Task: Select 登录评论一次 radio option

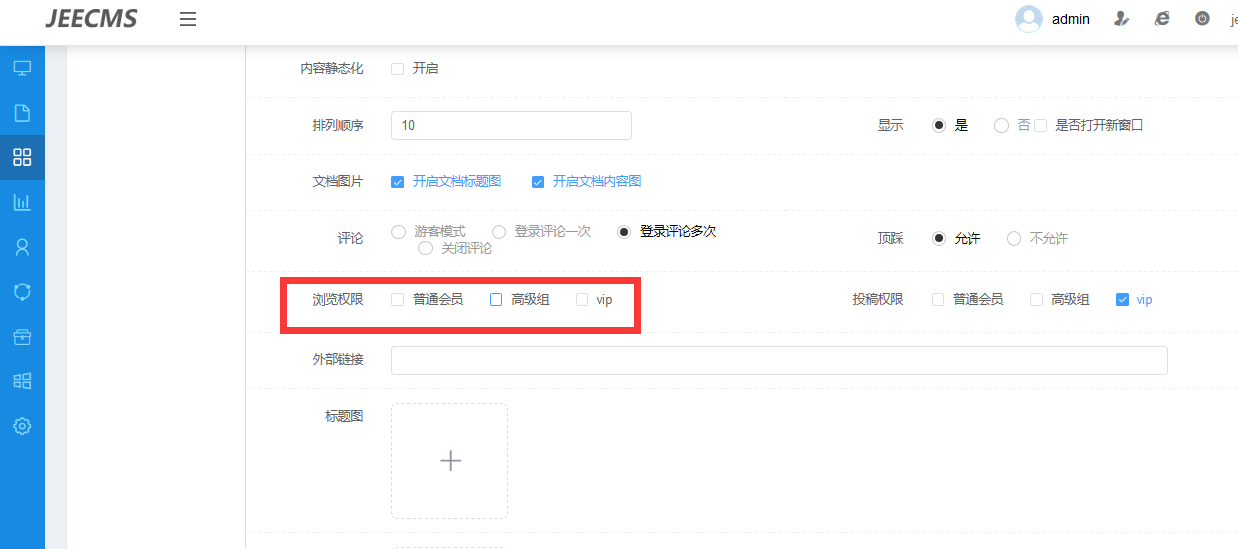Action: [x=498, y=232]
